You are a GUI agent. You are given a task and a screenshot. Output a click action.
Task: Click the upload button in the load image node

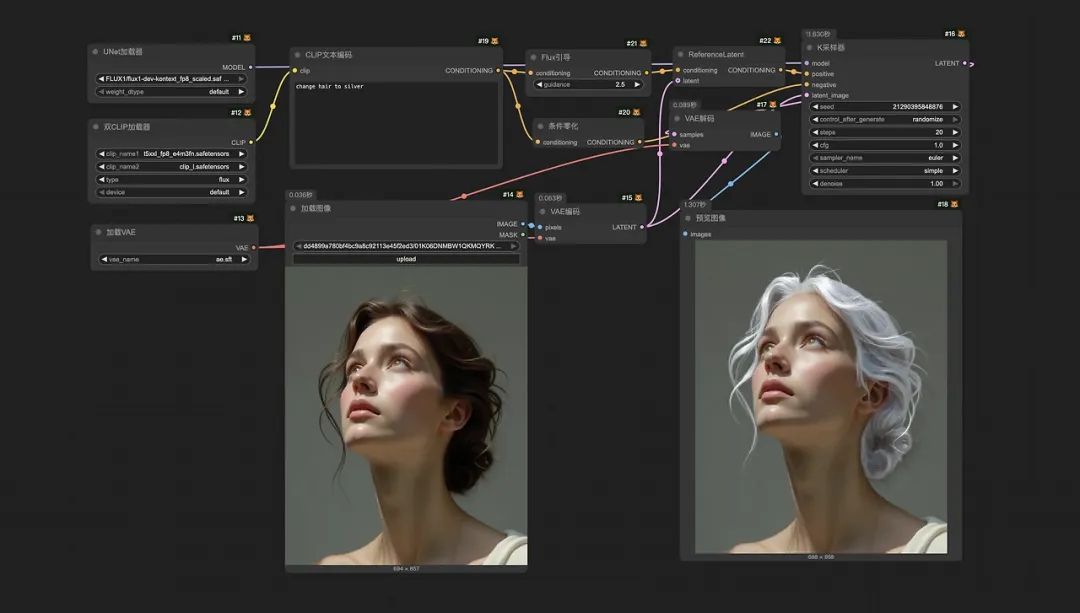406,259
